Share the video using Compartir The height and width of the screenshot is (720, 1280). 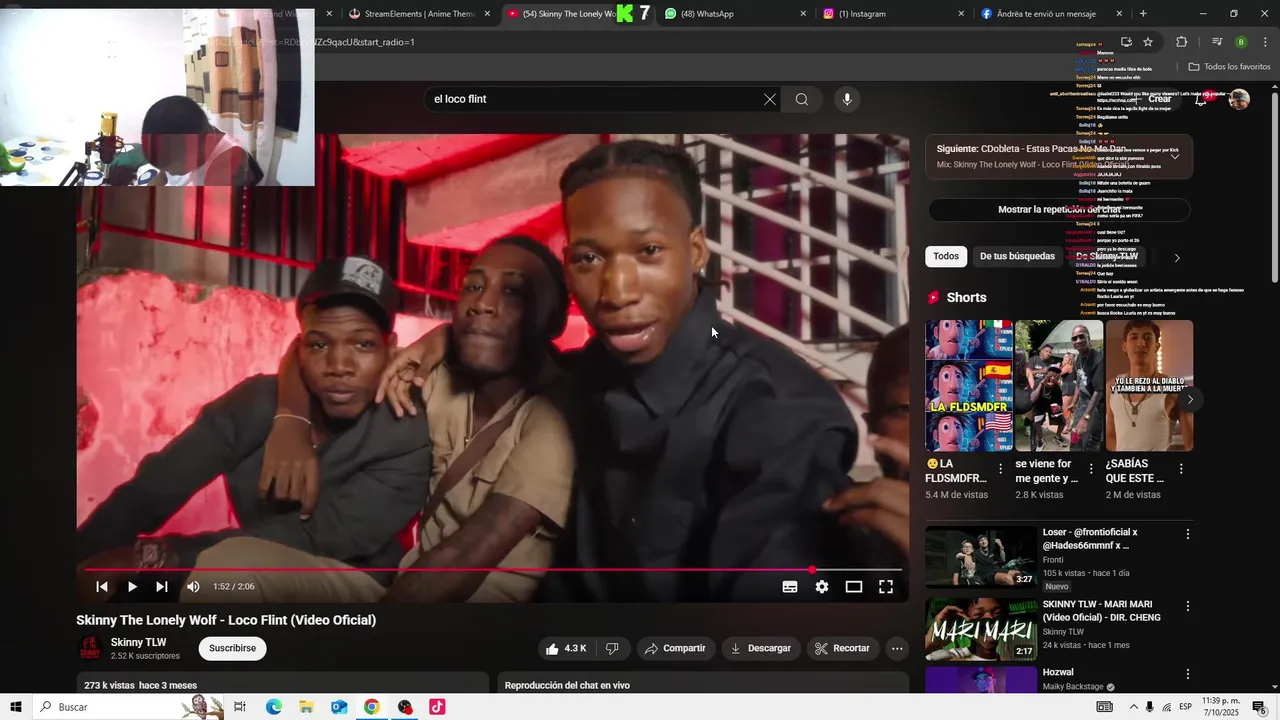[675, 648]
